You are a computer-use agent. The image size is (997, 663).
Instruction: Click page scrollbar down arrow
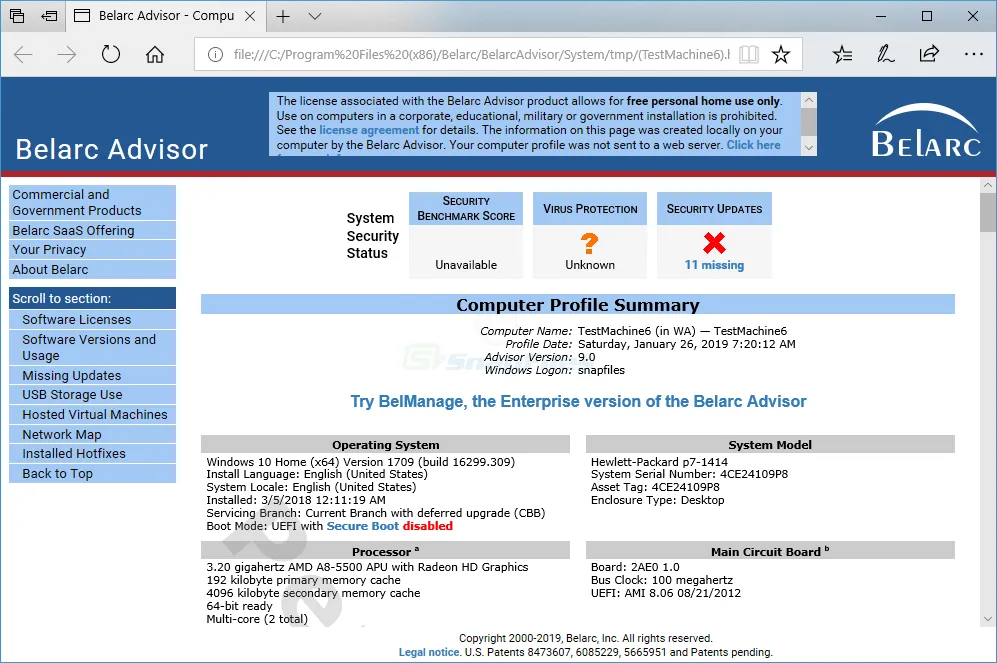[x=987, y=619]
